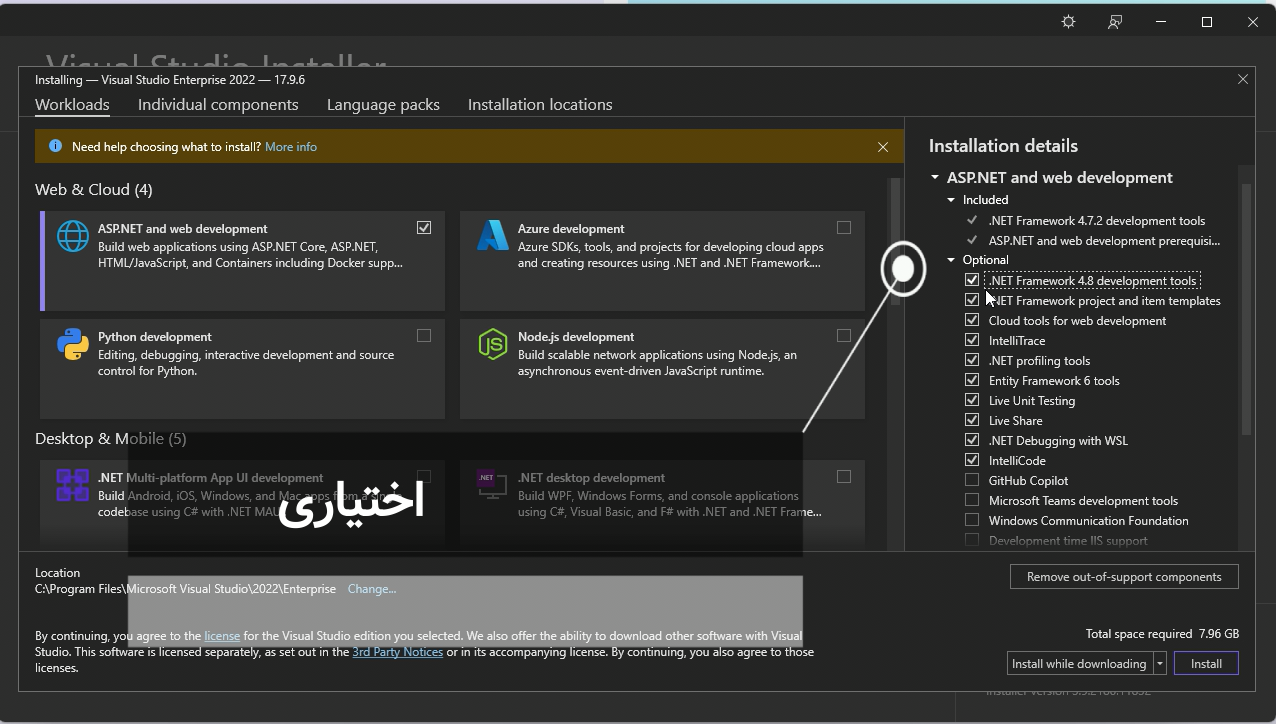This screenshot has height=724, width=1276.
Task: Select ASP.NET and web development prerequisites row
Action: click(1104, 240)
